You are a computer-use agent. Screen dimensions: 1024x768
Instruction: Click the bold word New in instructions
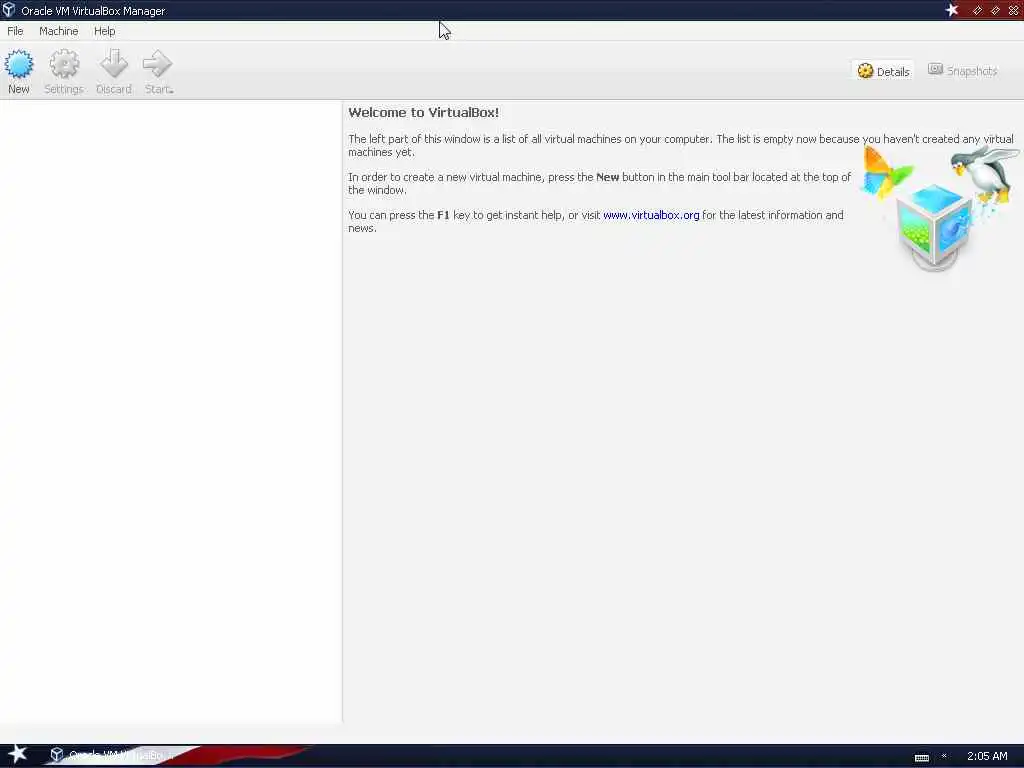coord(607,177)
